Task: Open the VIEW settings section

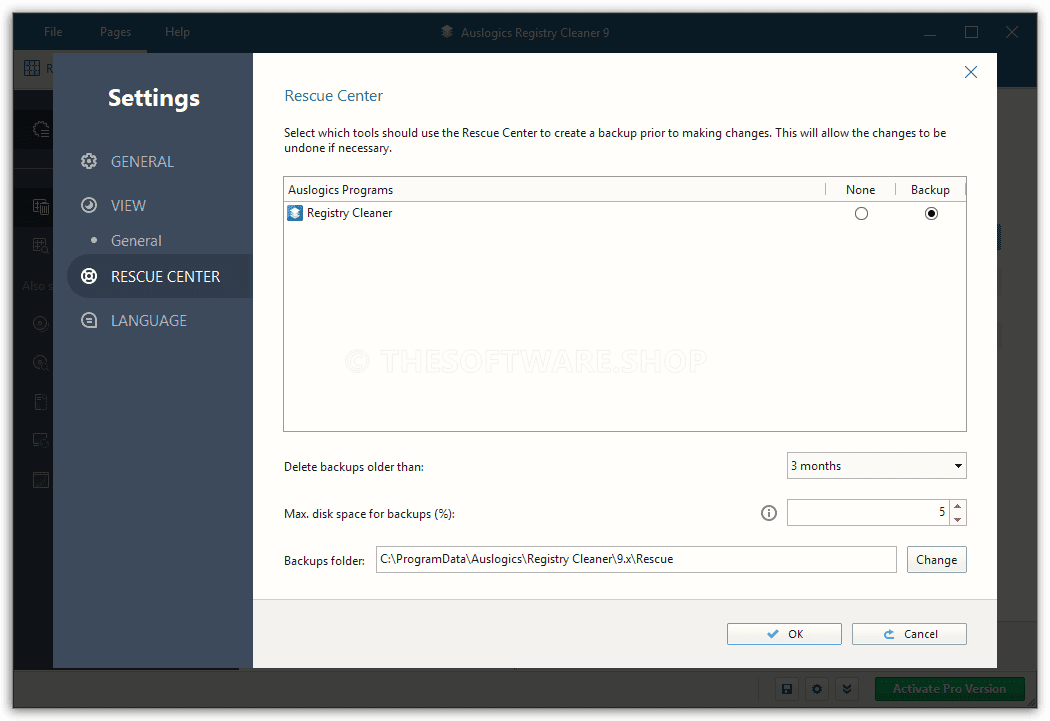Action: pyautogui.click(x=128, y=205)
